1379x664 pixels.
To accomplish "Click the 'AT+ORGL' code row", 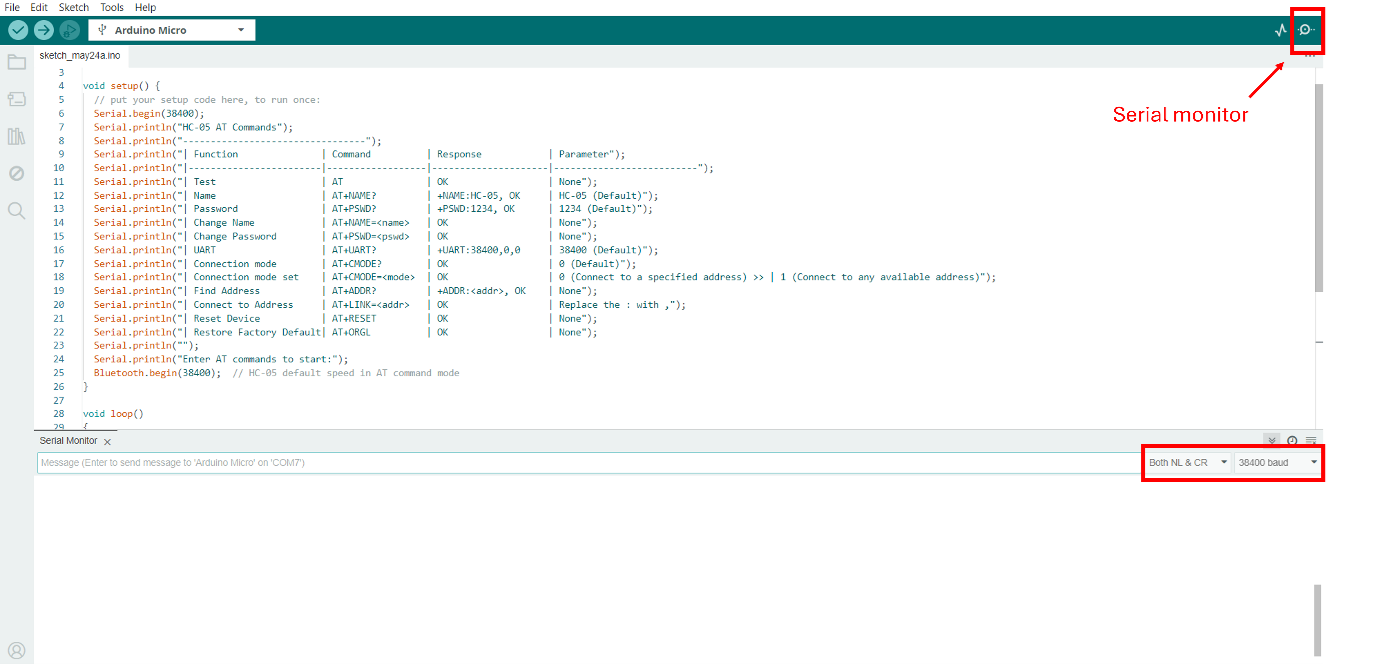I will [x=345, y=332].
